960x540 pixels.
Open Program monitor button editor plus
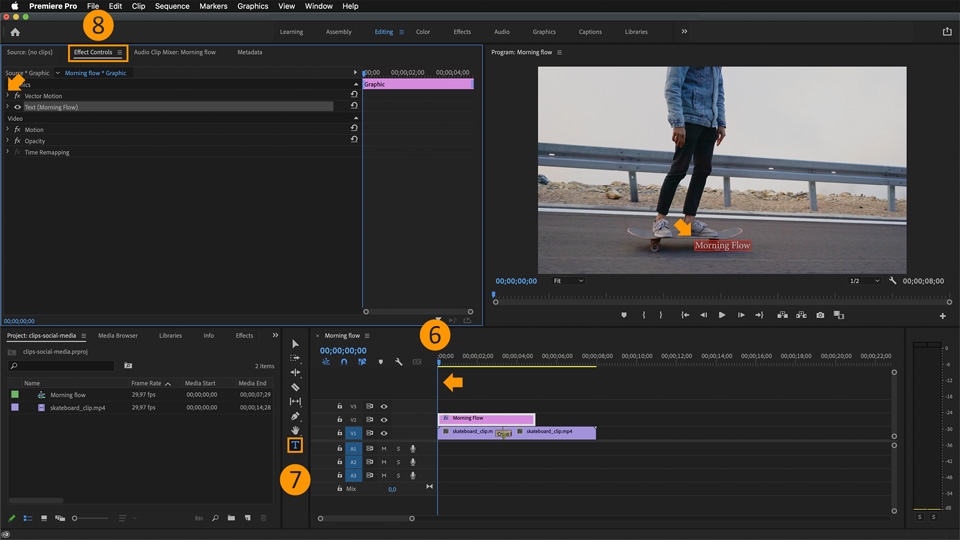(942, 316)
